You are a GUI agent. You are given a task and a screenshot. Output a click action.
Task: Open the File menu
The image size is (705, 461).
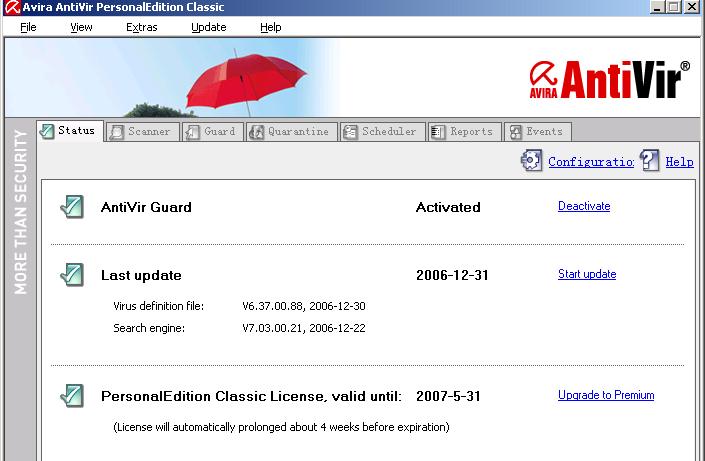pyautogui.click(x=28, y=27)
